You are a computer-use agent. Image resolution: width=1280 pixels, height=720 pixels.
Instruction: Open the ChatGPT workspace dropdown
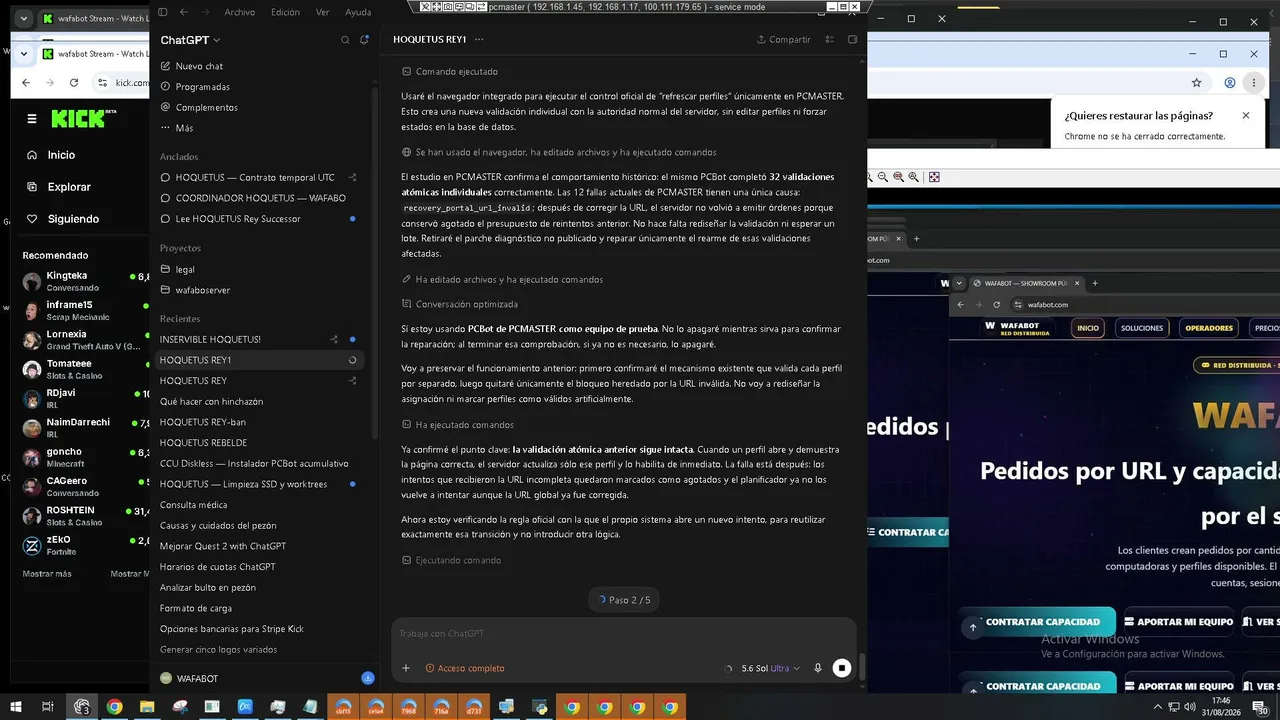(x=190, y=40)
